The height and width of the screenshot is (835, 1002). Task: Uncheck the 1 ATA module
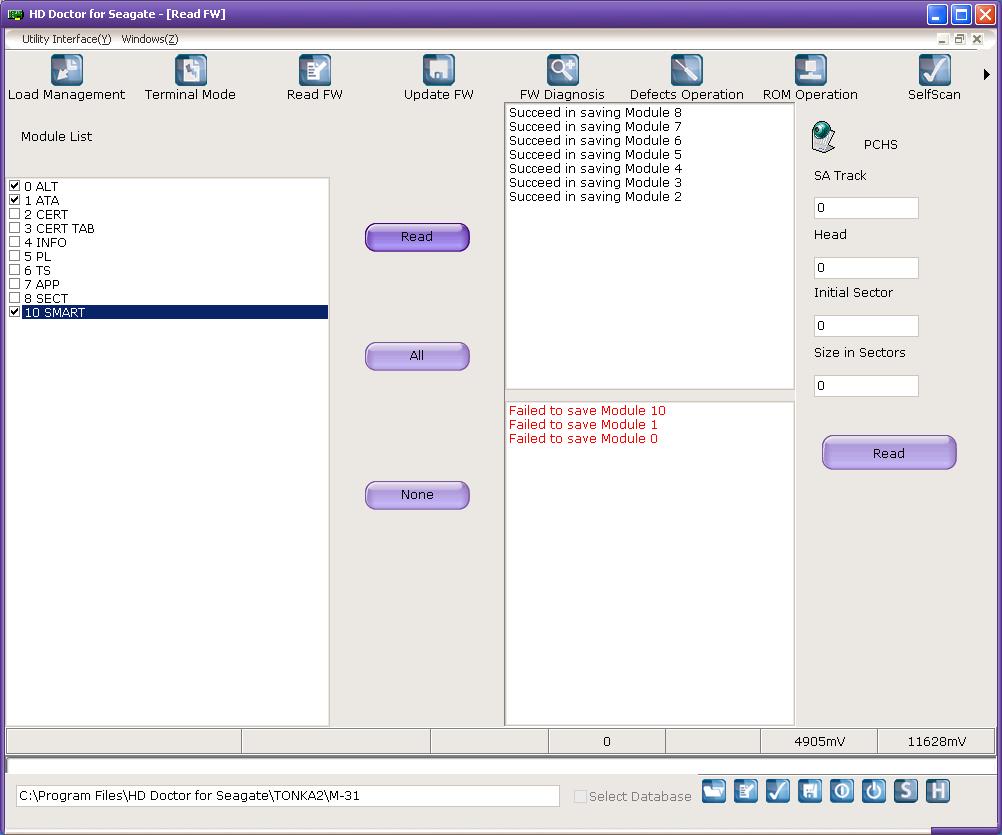(15, 200)
